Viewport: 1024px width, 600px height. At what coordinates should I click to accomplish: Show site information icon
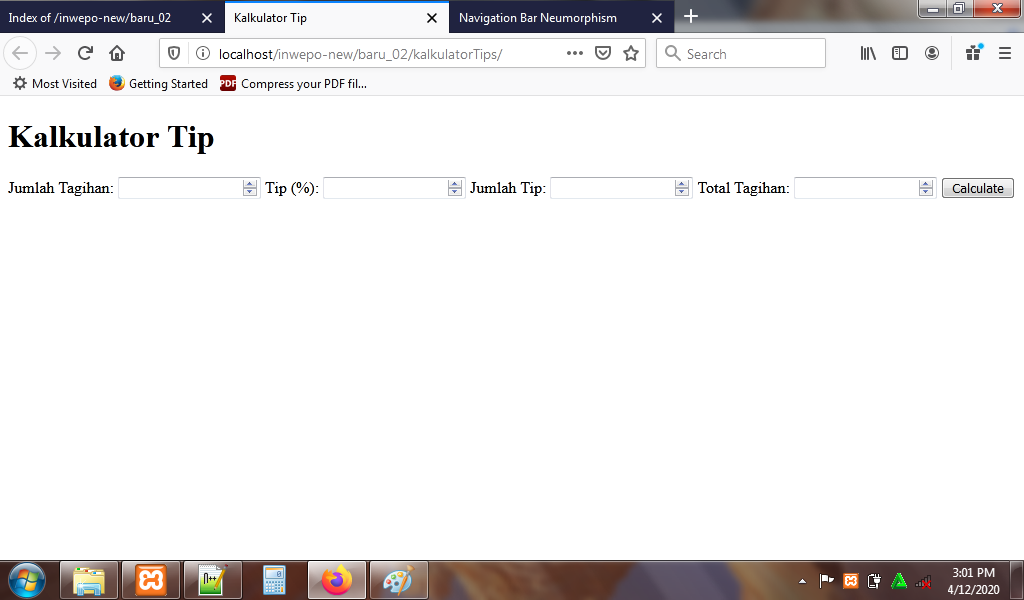point(203,54)
